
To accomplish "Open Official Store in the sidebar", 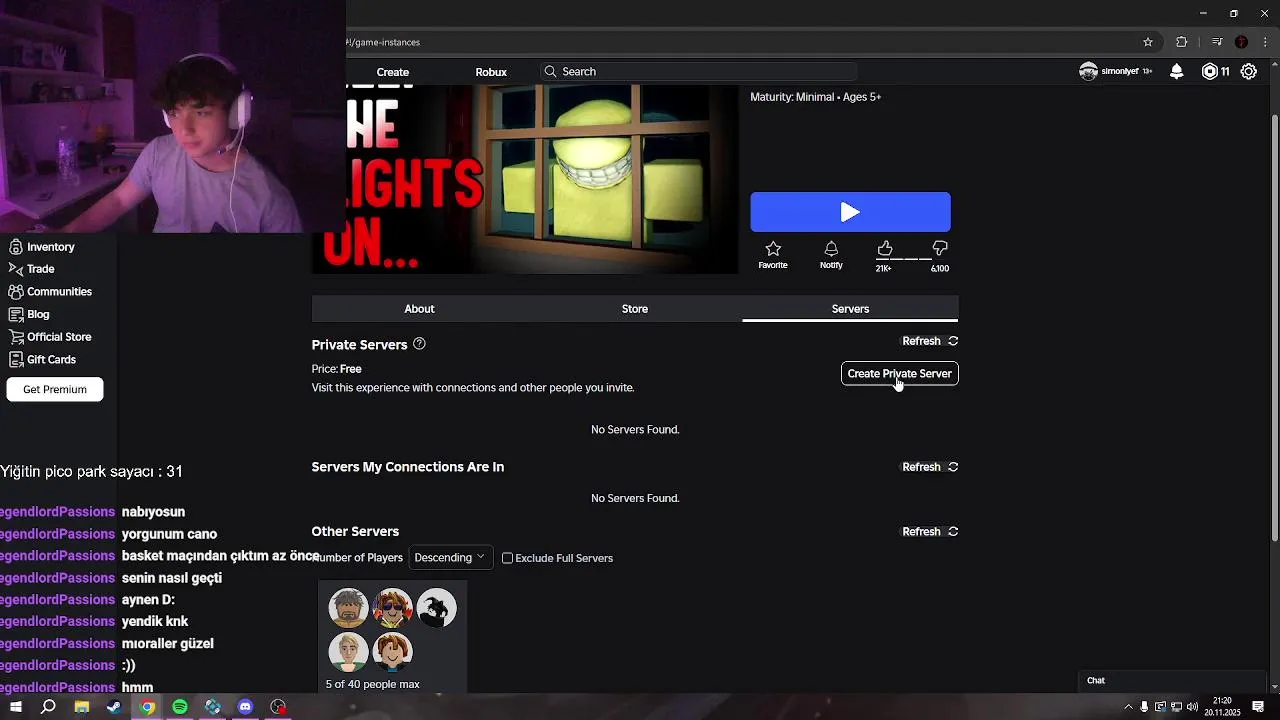I will tap(50, 337).
